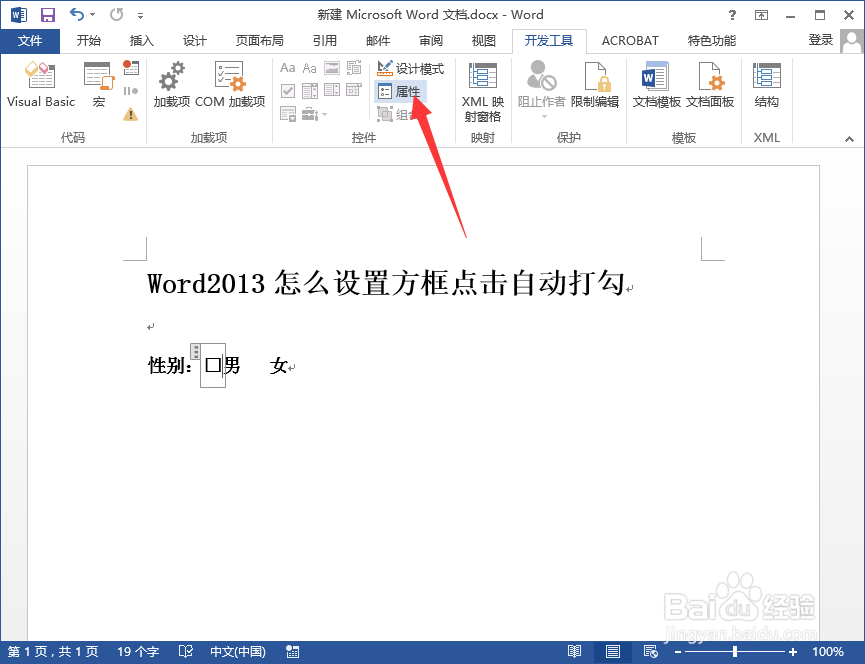Viewport: 865px width, 664px height.
Task: Switch to Print Layout view
Action: (612, 652)
